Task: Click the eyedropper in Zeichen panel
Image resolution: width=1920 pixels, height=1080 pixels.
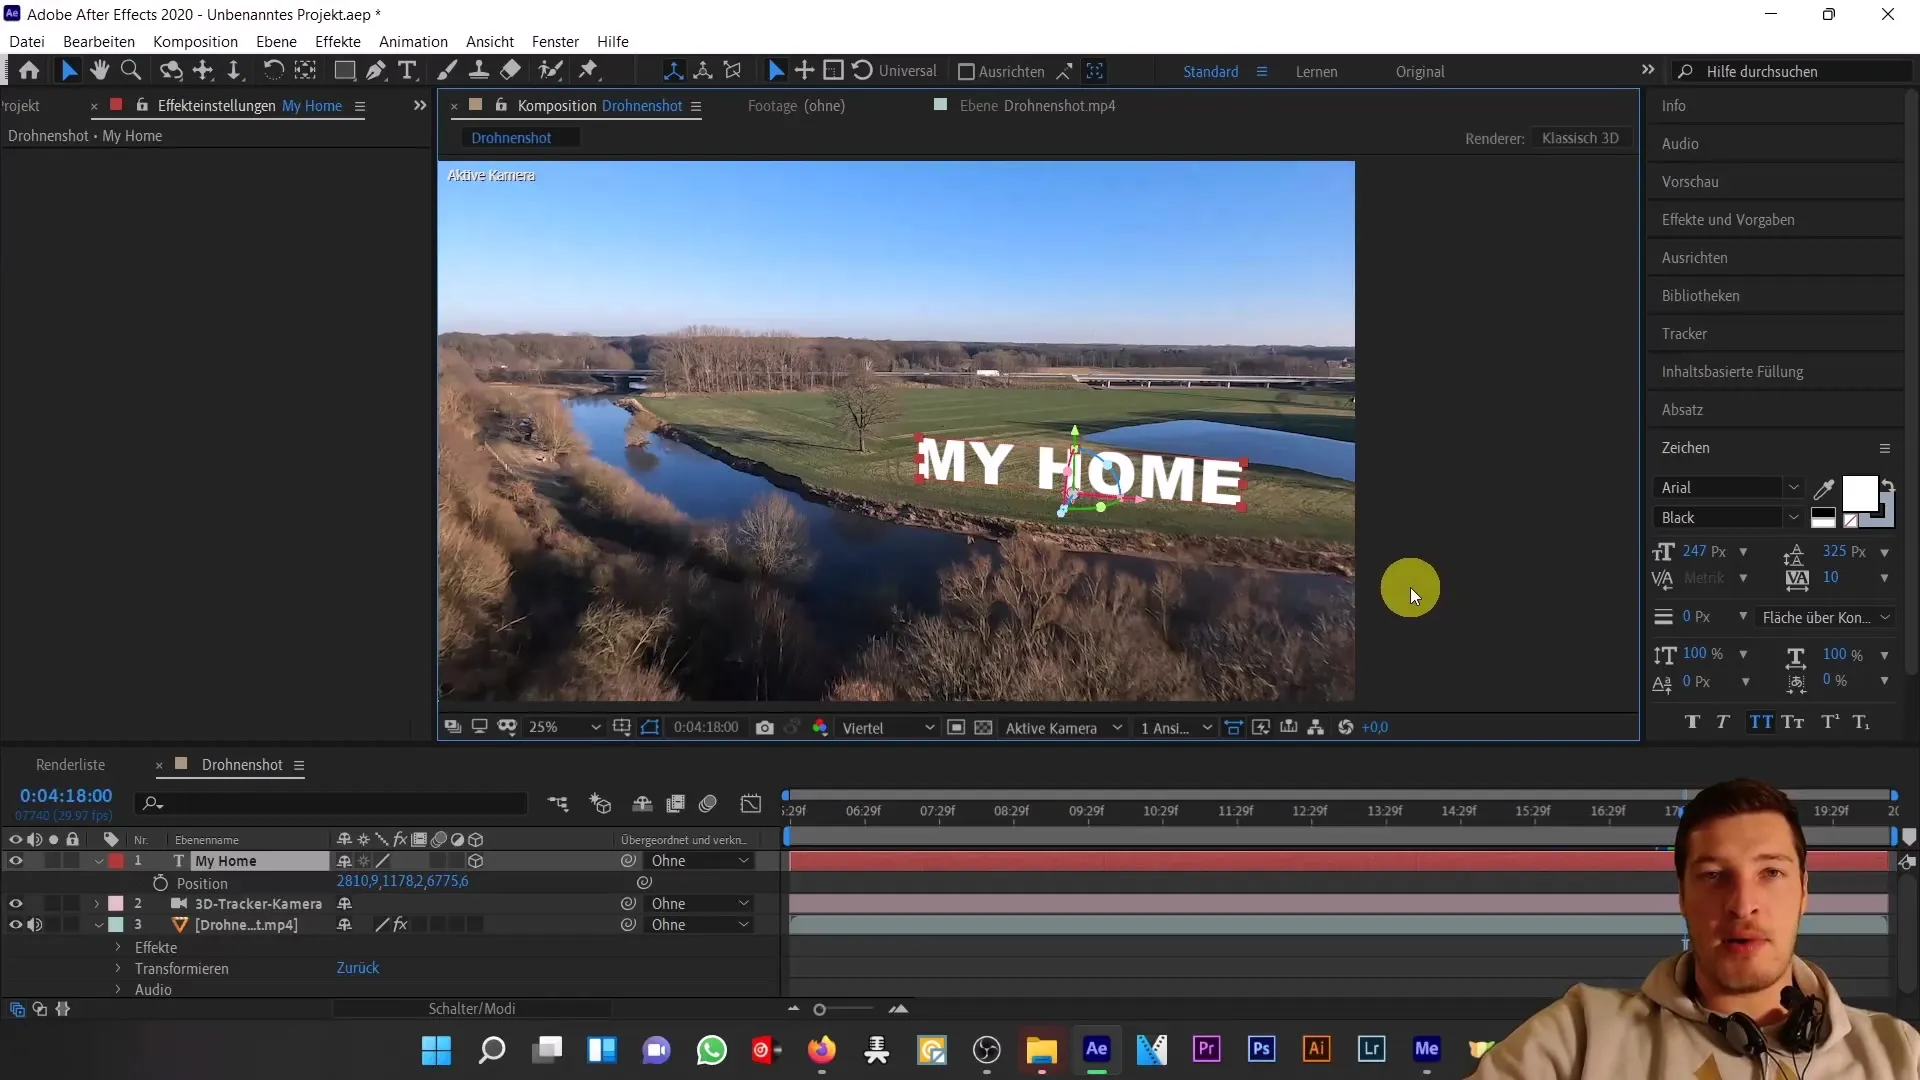Action: [1824, 489]
